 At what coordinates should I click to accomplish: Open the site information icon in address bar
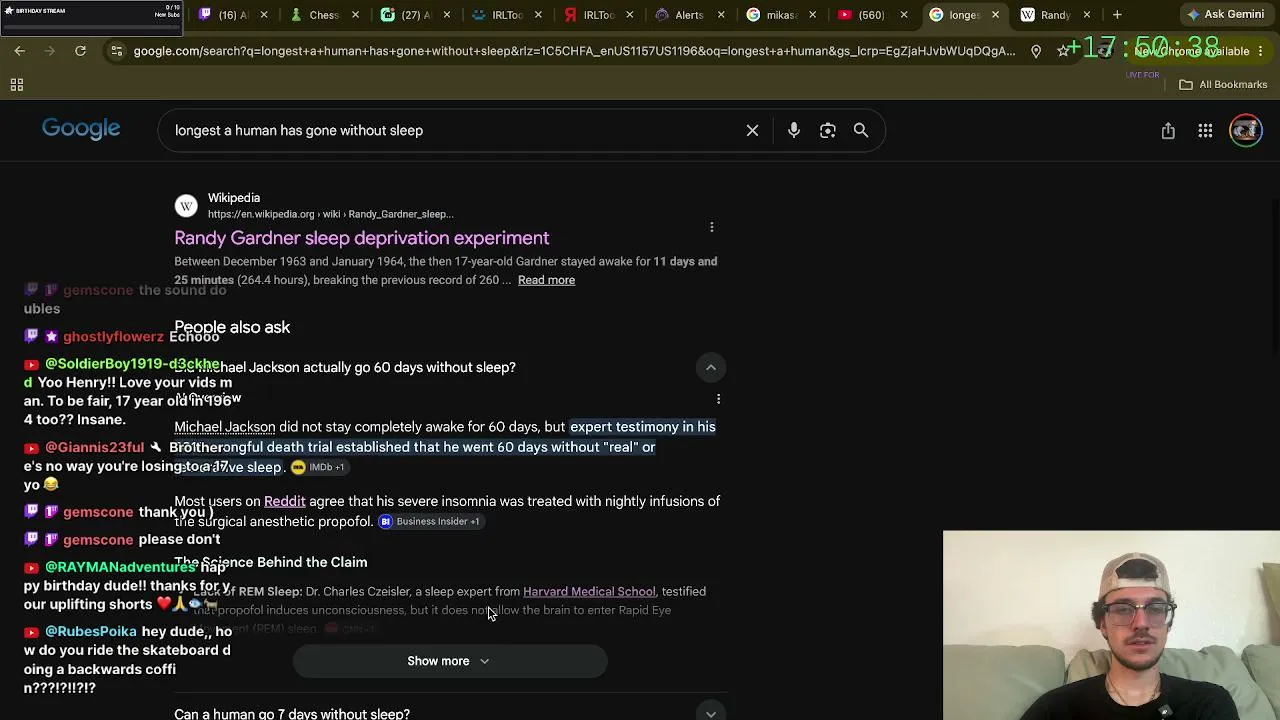coord(116,51)
